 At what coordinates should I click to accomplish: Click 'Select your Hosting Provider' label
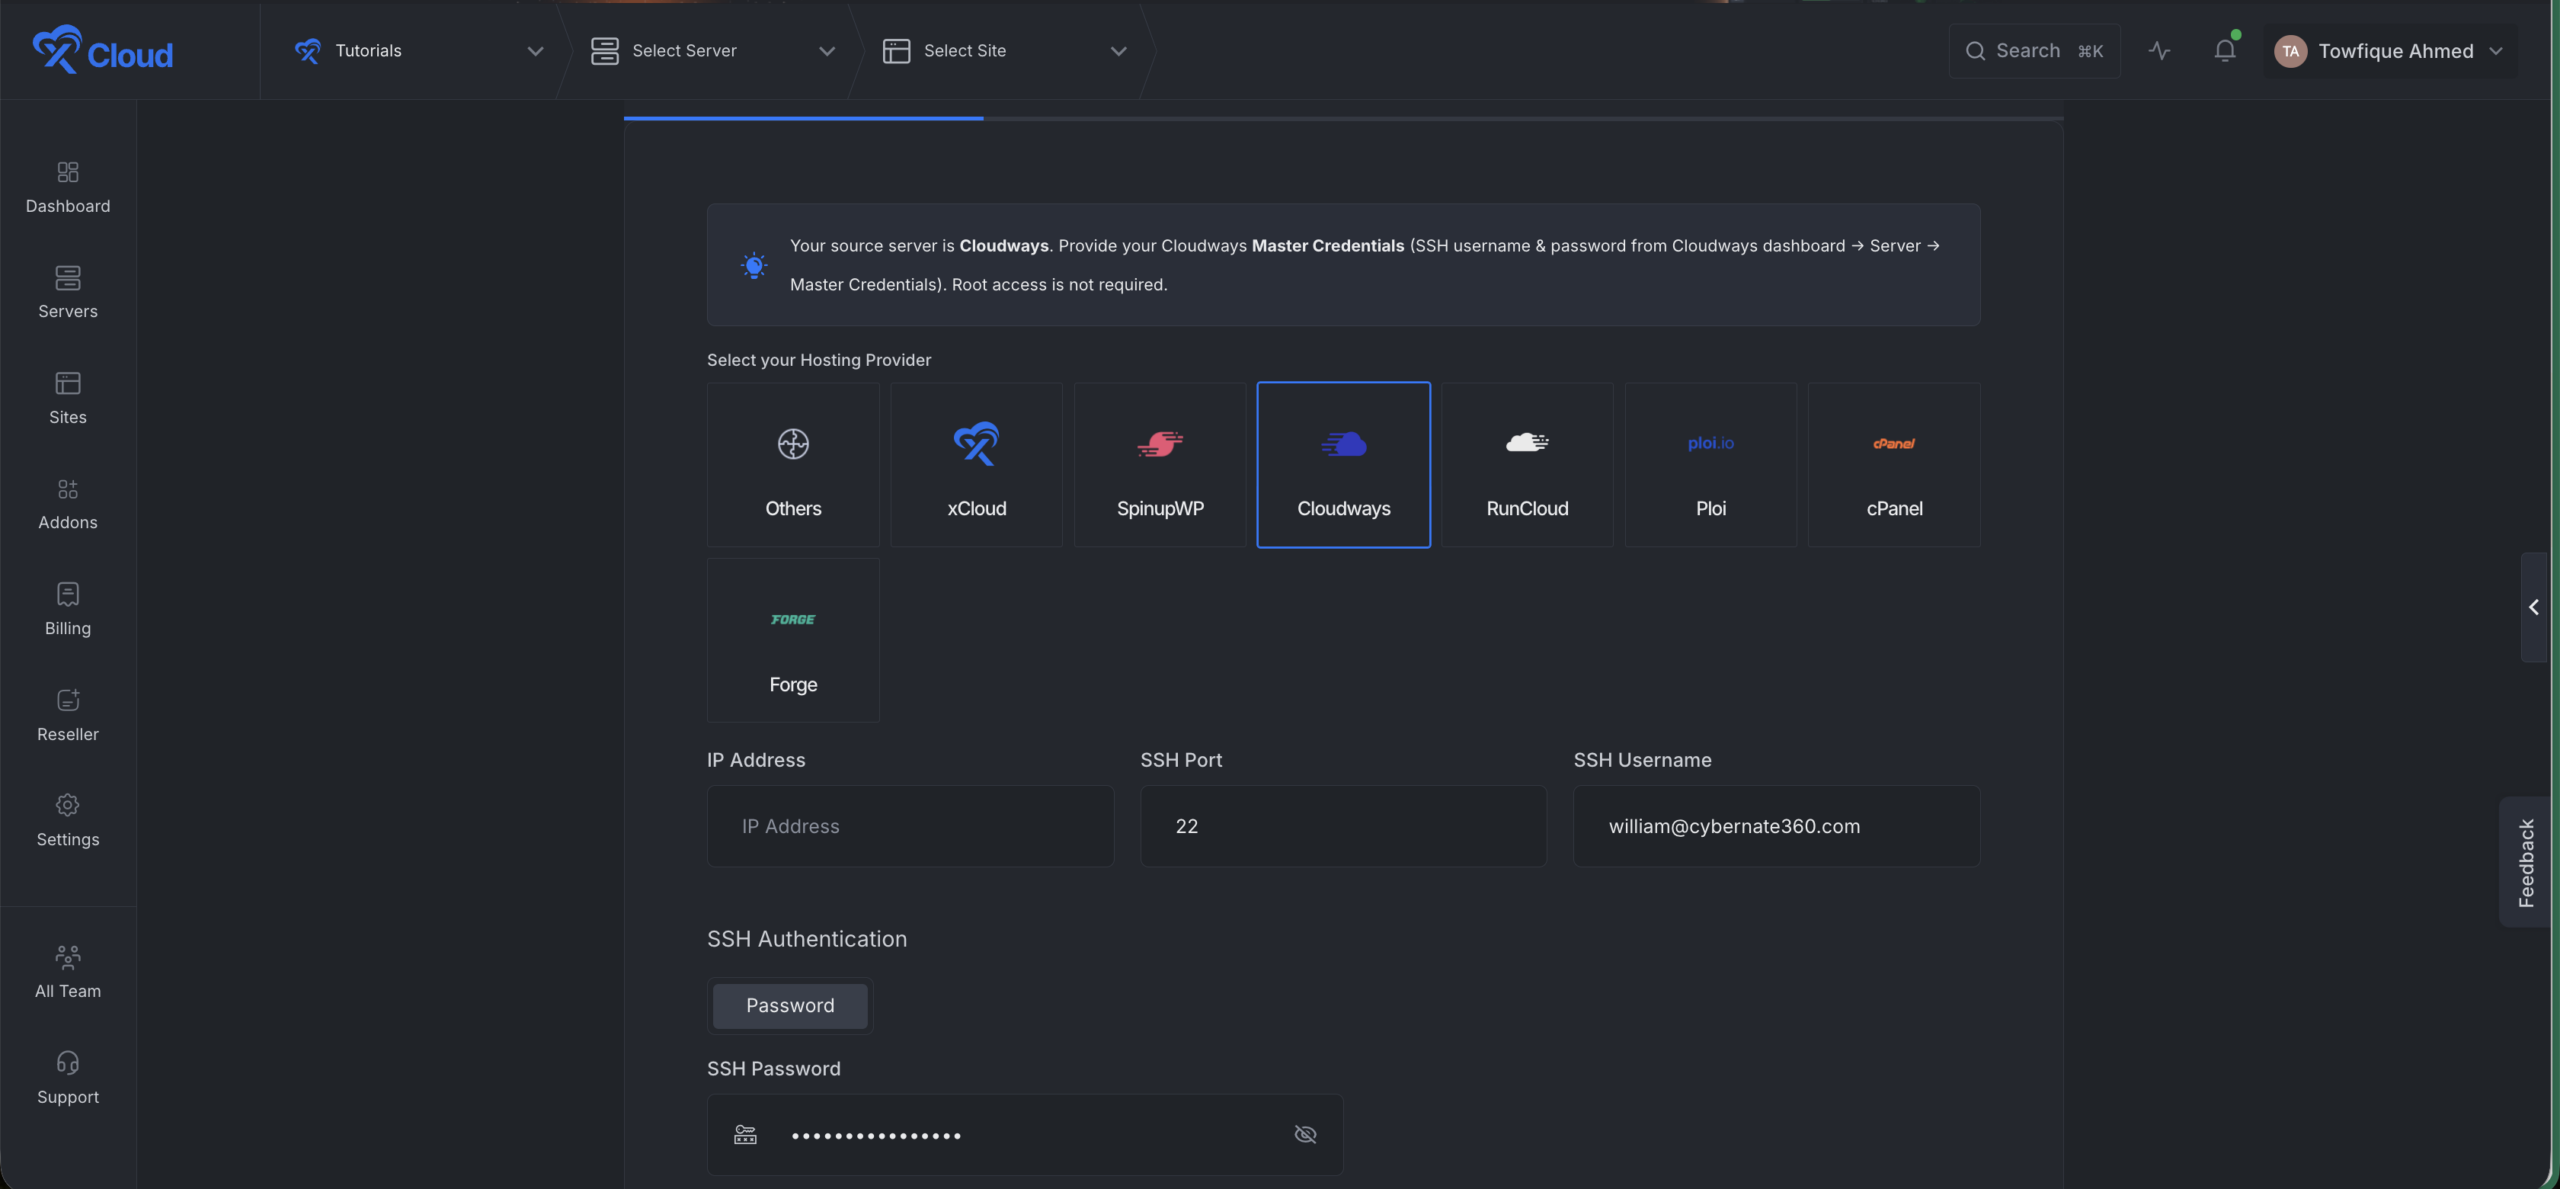[819, 360]
